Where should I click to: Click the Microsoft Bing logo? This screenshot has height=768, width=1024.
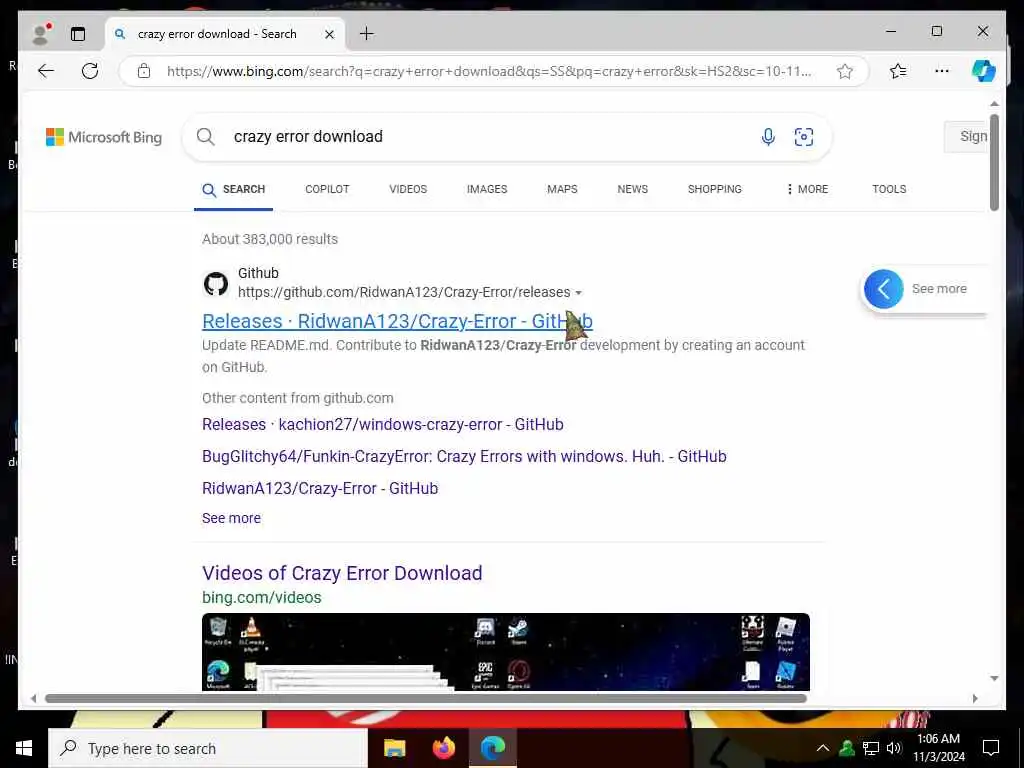(103, 137)
